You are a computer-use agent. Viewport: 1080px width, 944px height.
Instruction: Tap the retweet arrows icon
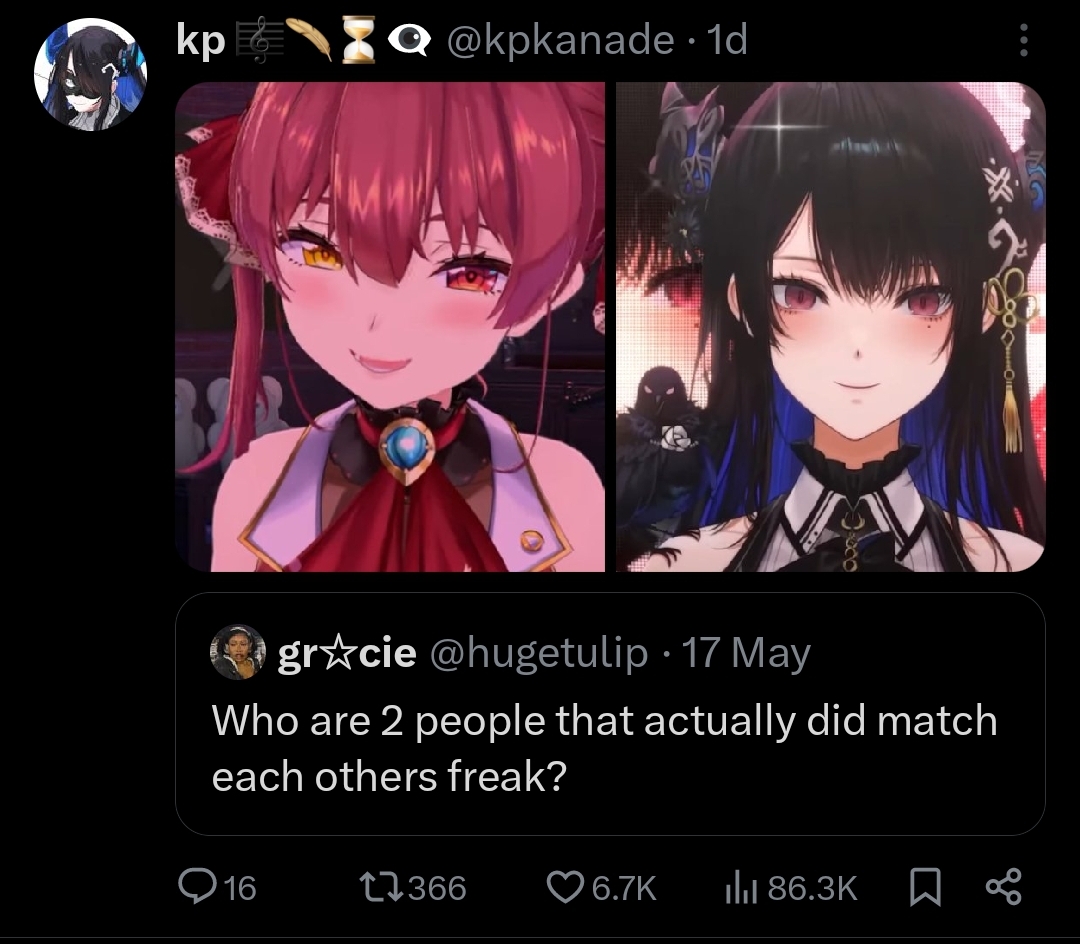[381, 887]
